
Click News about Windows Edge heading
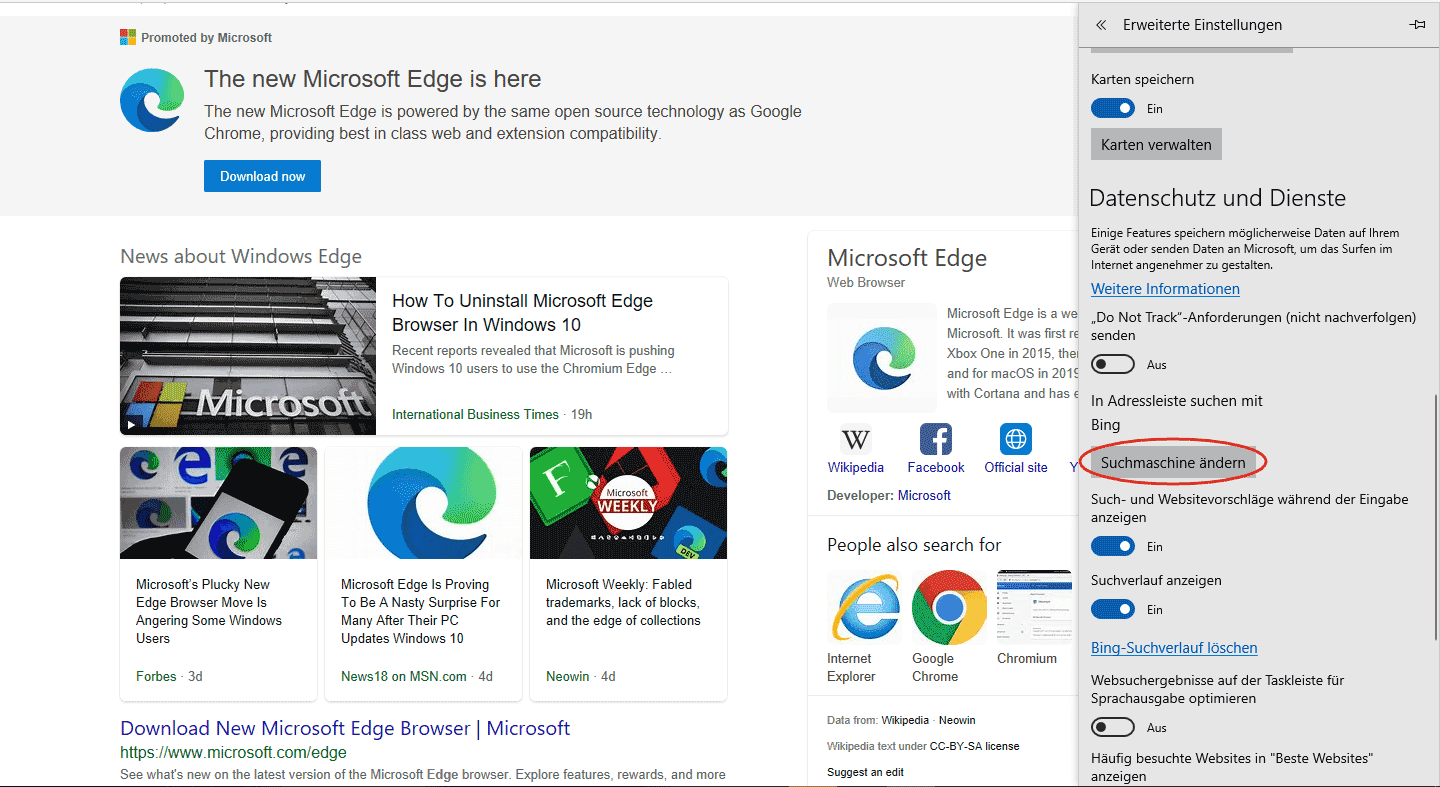[241, 256]
